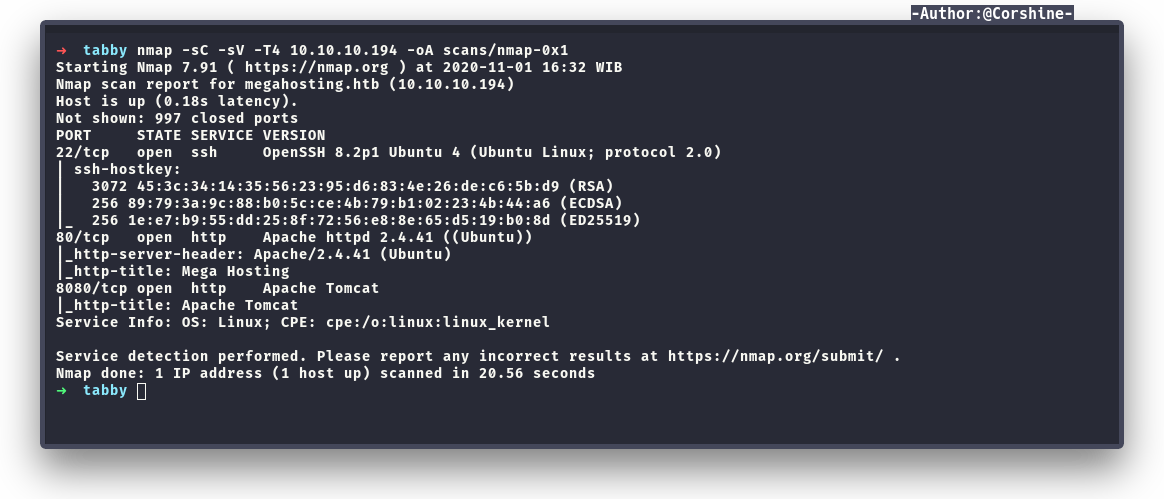Click the OpenSSH 8.2p1 version text
Image resolution: width=1164 pixels, height=499 pixels.
tap(330, 152)
